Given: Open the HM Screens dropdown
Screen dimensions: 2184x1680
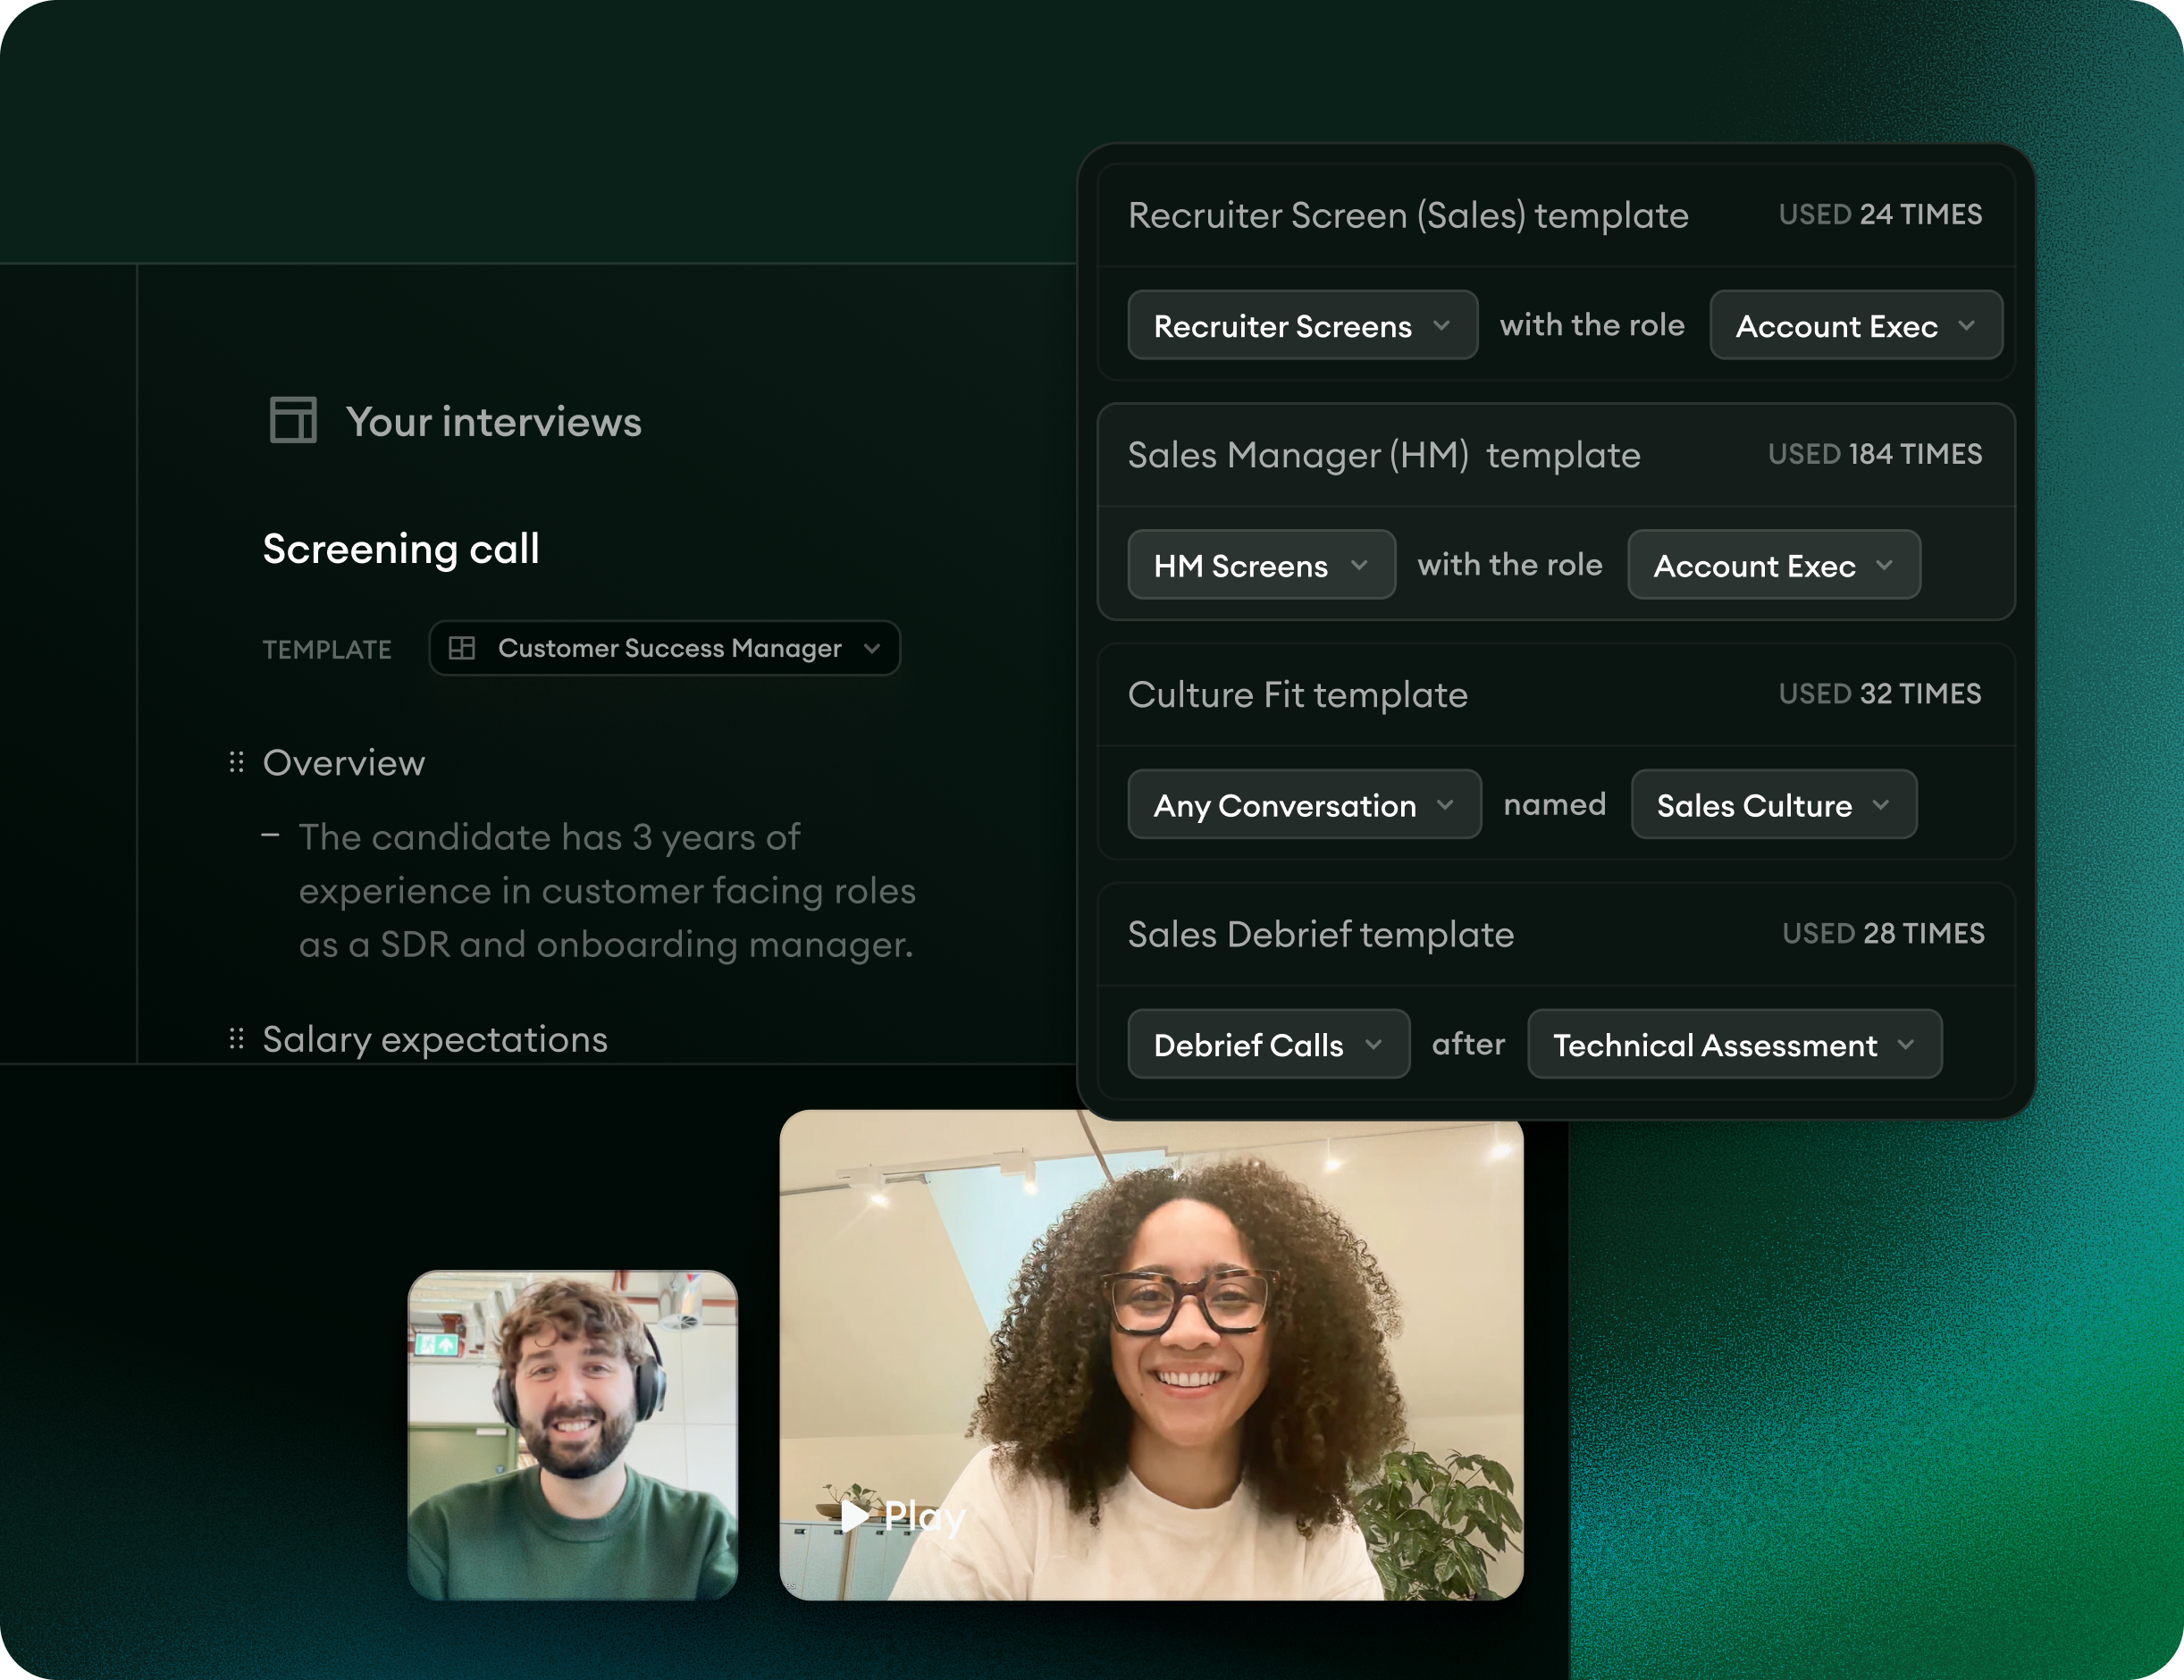Looking at the screenshot, I should (x=1261, y=565).
